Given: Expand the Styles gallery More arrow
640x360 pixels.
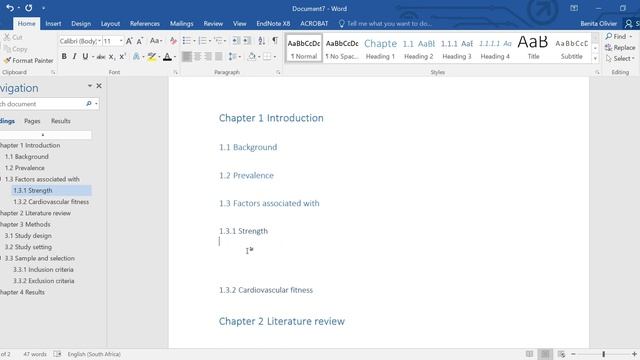Looking at the screenshot, I should coord(595,59).
